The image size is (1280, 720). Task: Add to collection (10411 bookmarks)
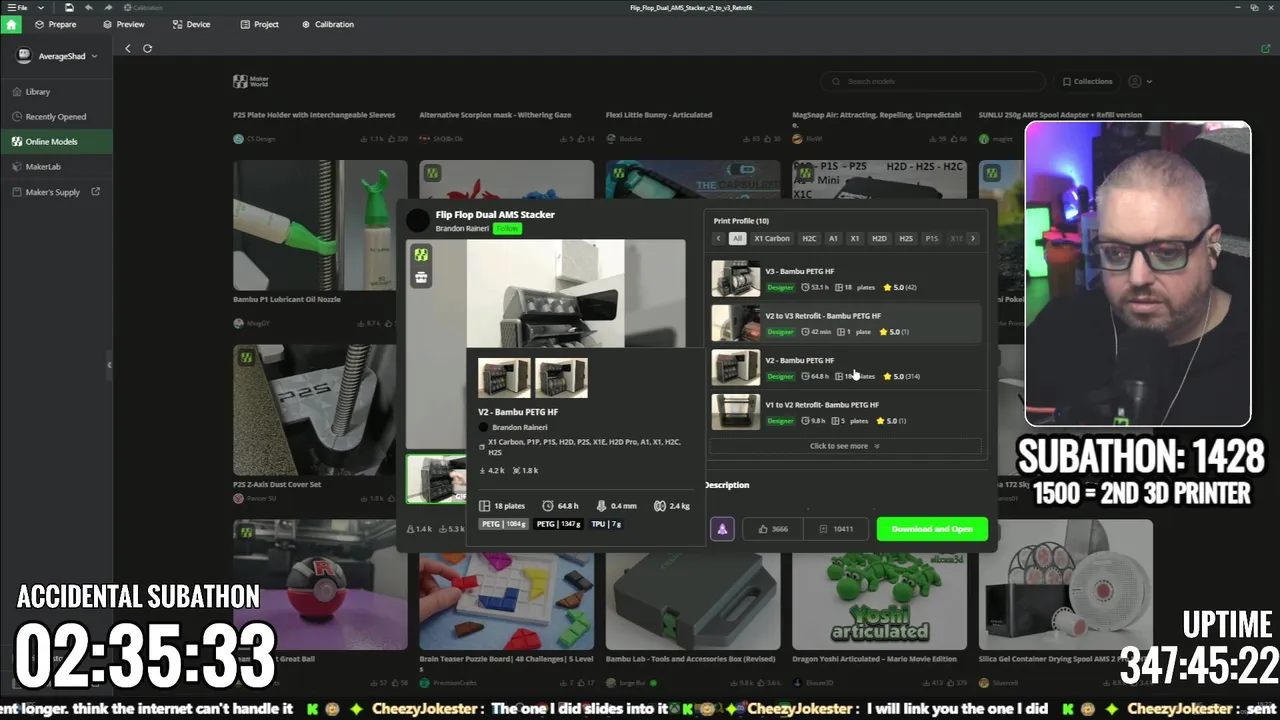tap(837, 529)
